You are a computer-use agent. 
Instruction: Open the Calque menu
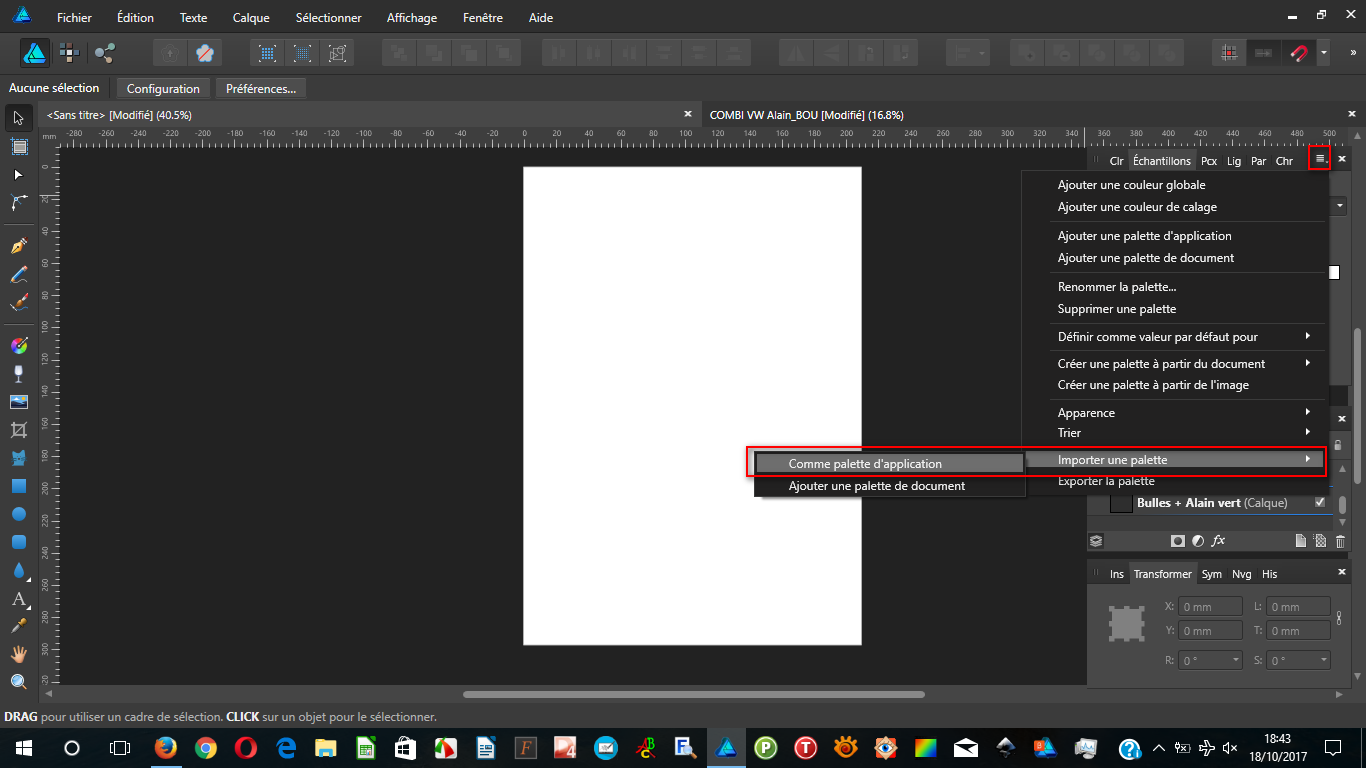(x=251, y=18)
